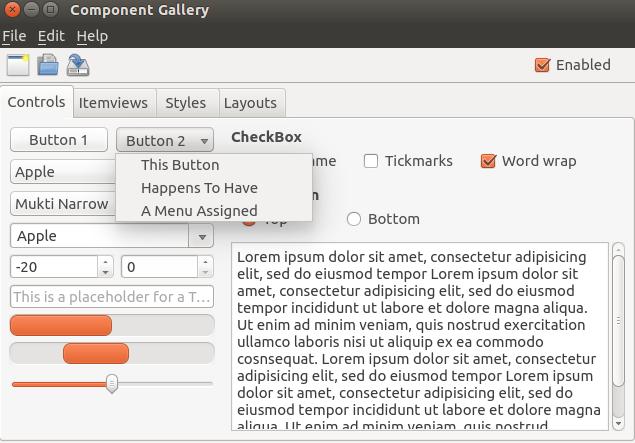Open the Button 2 dropdown arrow
The height and width of the screenshot is (443, 635).
coord(203,141)
